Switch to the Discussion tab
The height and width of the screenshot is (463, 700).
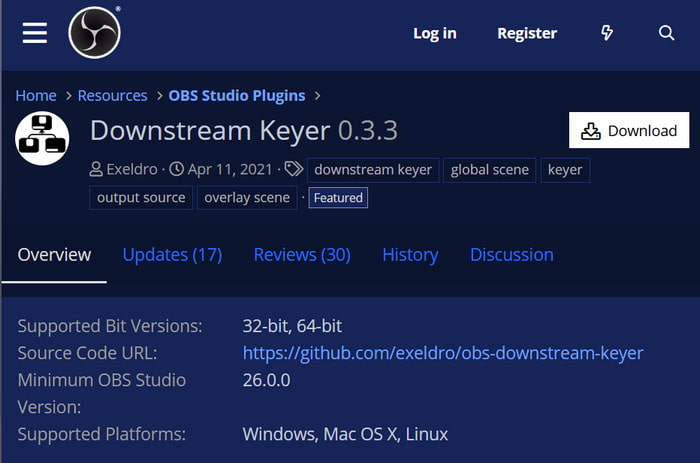tap(512, 255)
